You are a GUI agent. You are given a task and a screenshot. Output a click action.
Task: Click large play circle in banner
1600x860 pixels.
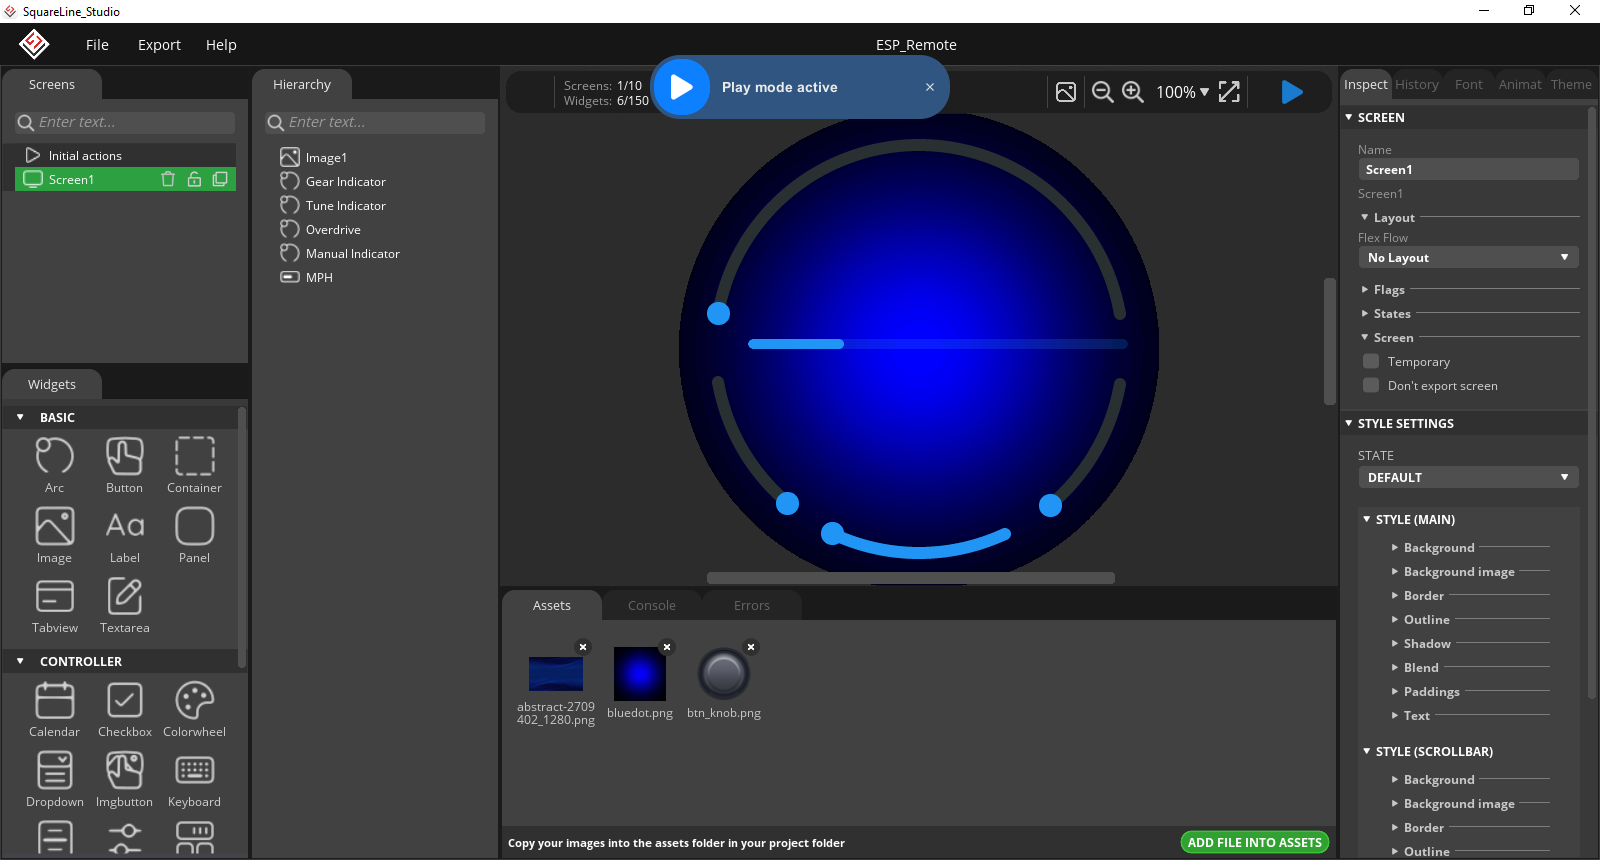pyautogui.click(x=681, y=87)
